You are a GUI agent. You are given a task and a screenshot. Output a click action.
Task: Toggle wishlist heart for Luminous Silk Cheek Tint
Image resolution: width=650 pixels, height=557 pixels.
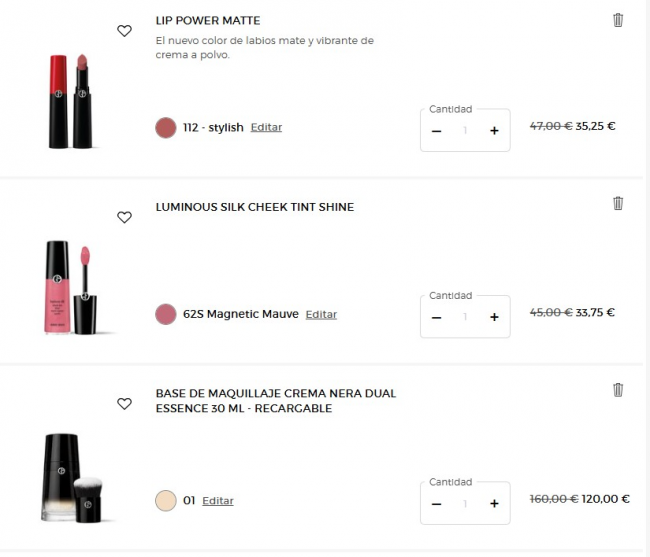click(x=124, y=217)
